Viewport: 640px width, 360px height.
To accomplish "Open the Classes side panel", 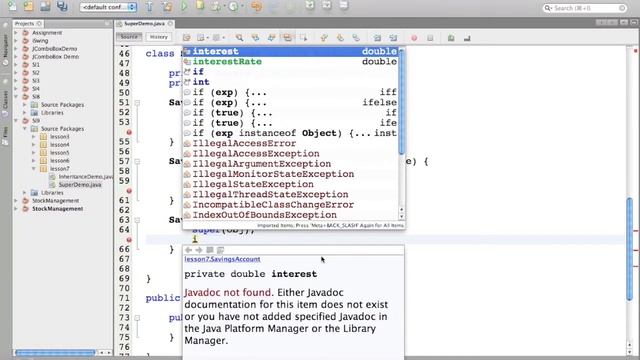I will point(5,104).
